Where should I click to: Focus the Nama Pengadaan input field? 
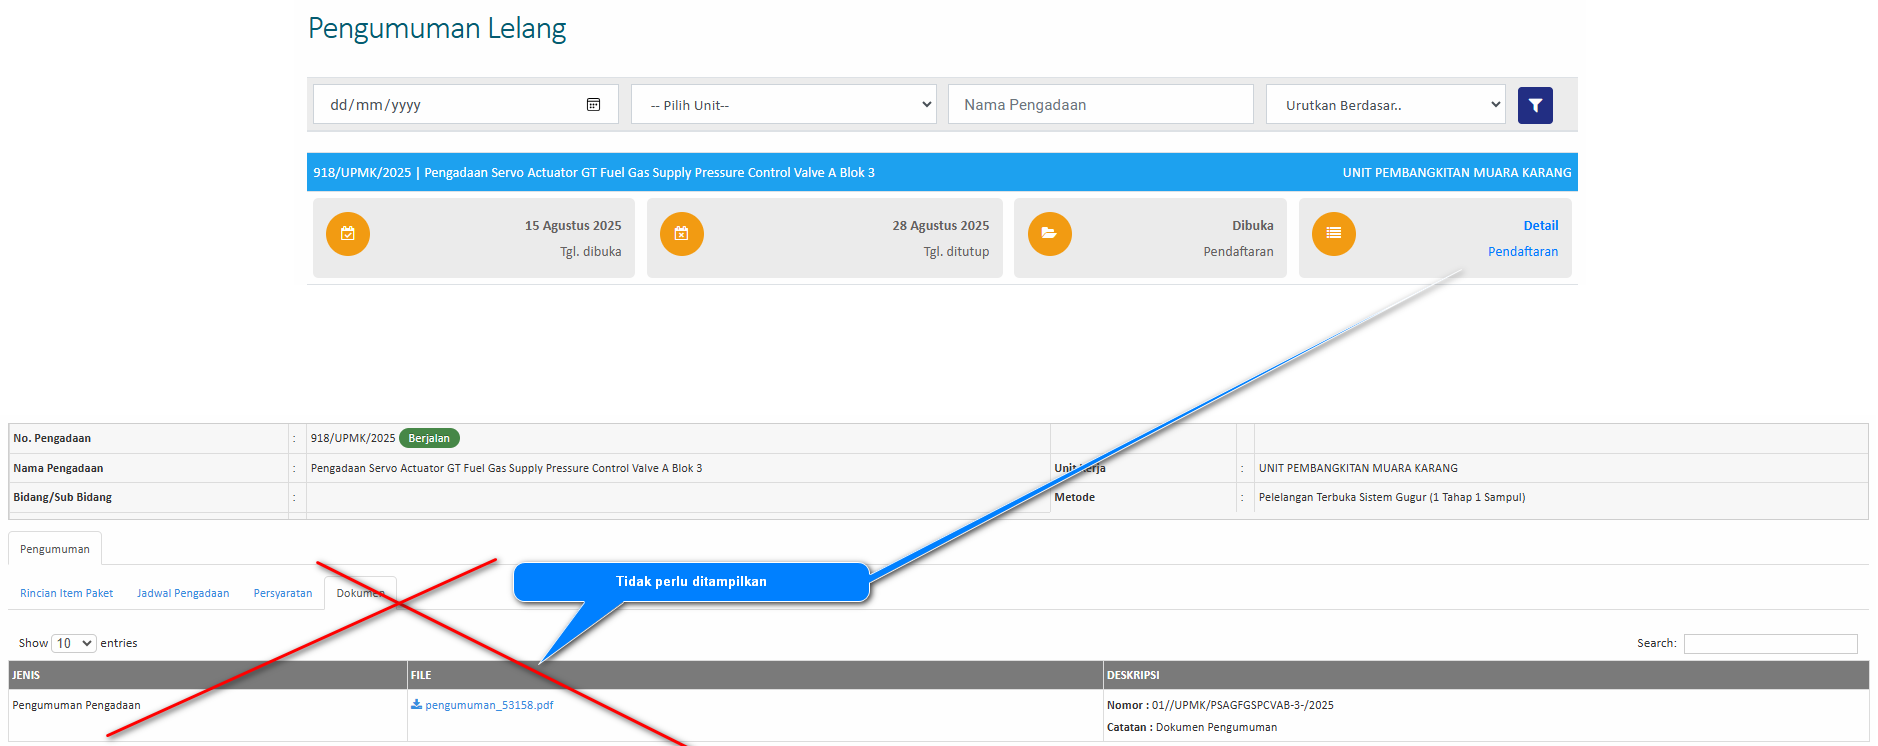point(1100,105)
